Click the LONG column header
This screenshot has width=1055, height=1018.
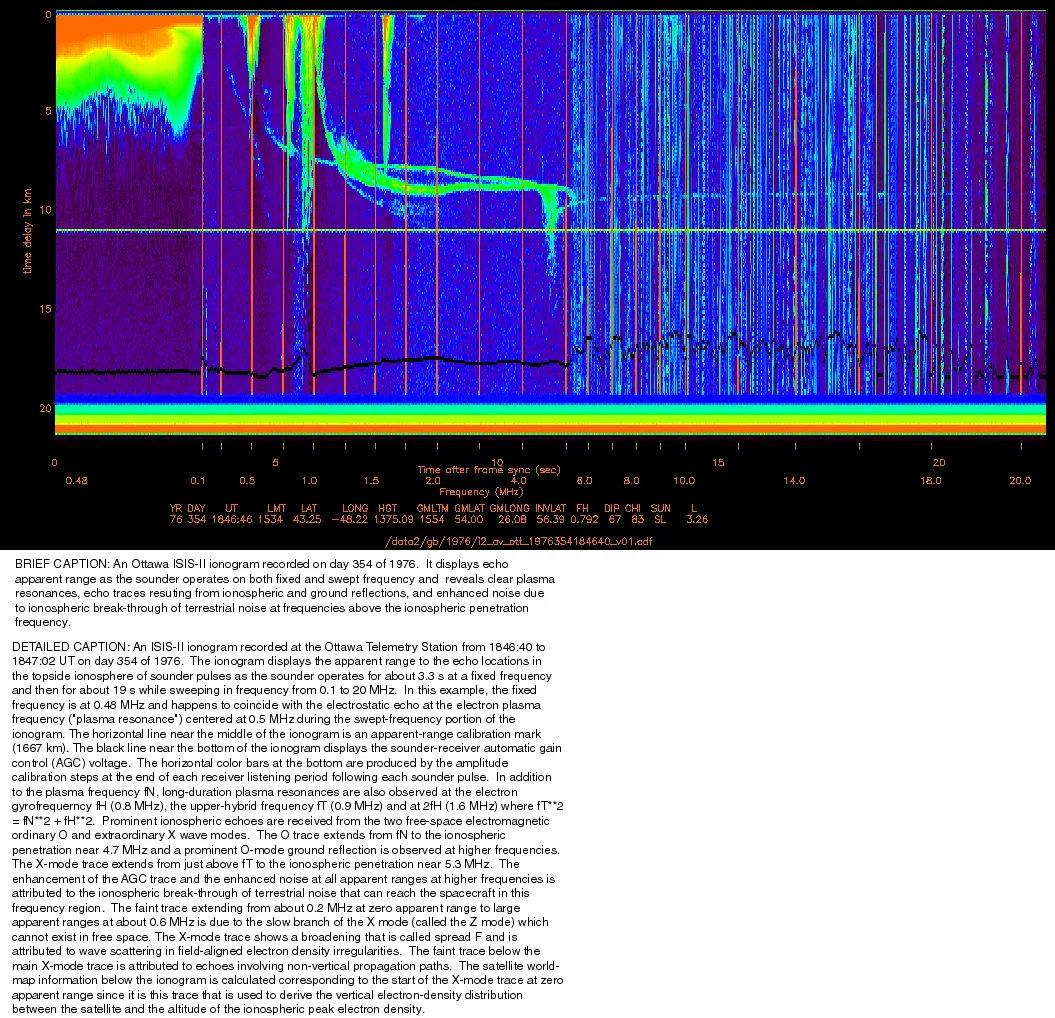click(355, 508)
